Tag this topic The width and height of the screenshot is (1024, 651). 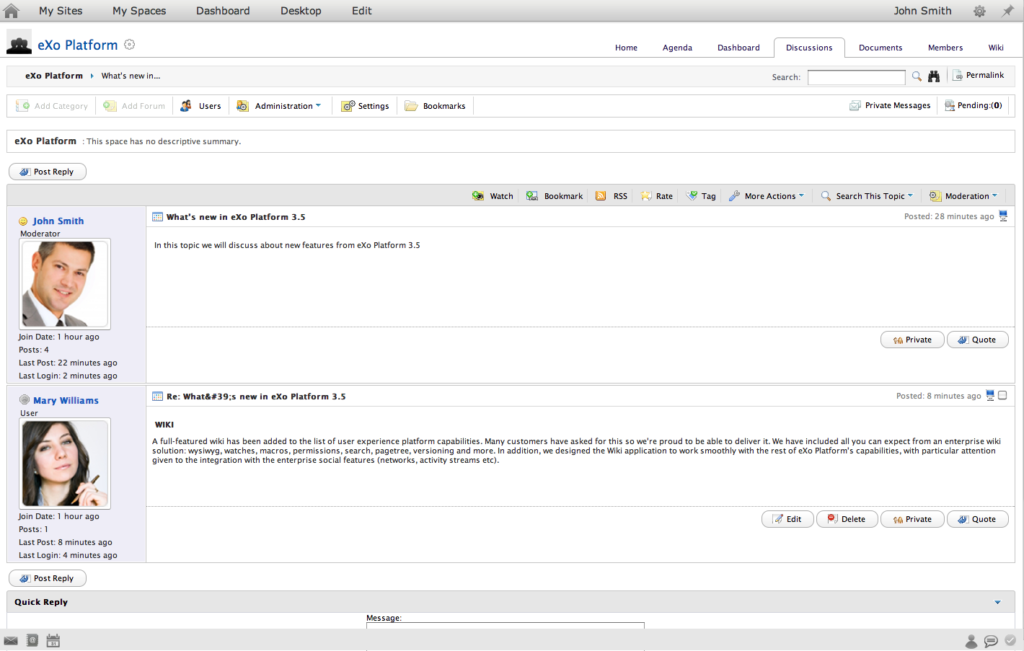701,196
